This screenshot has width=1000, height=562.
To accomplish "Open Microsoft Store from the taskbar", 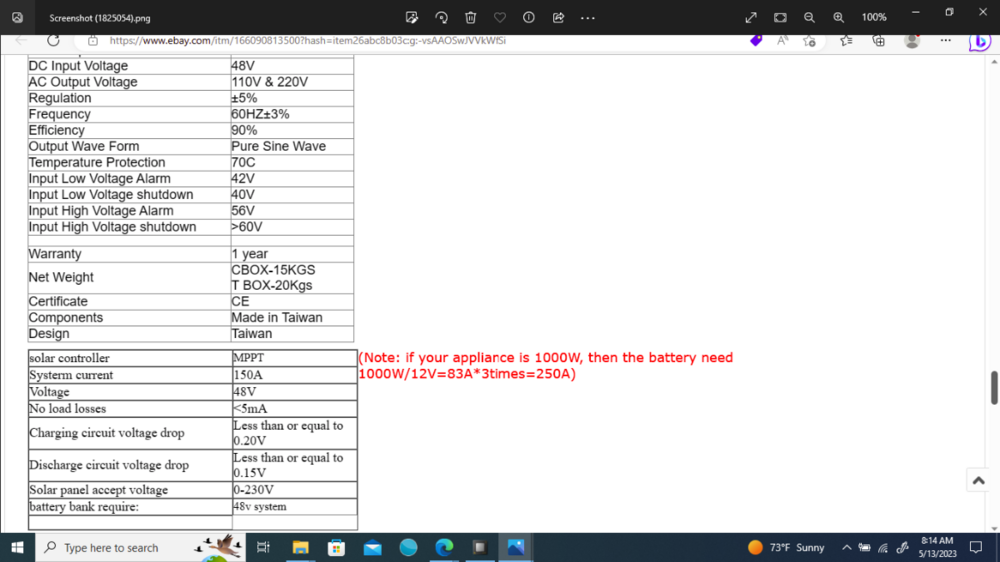I will (x=336, y=547).
